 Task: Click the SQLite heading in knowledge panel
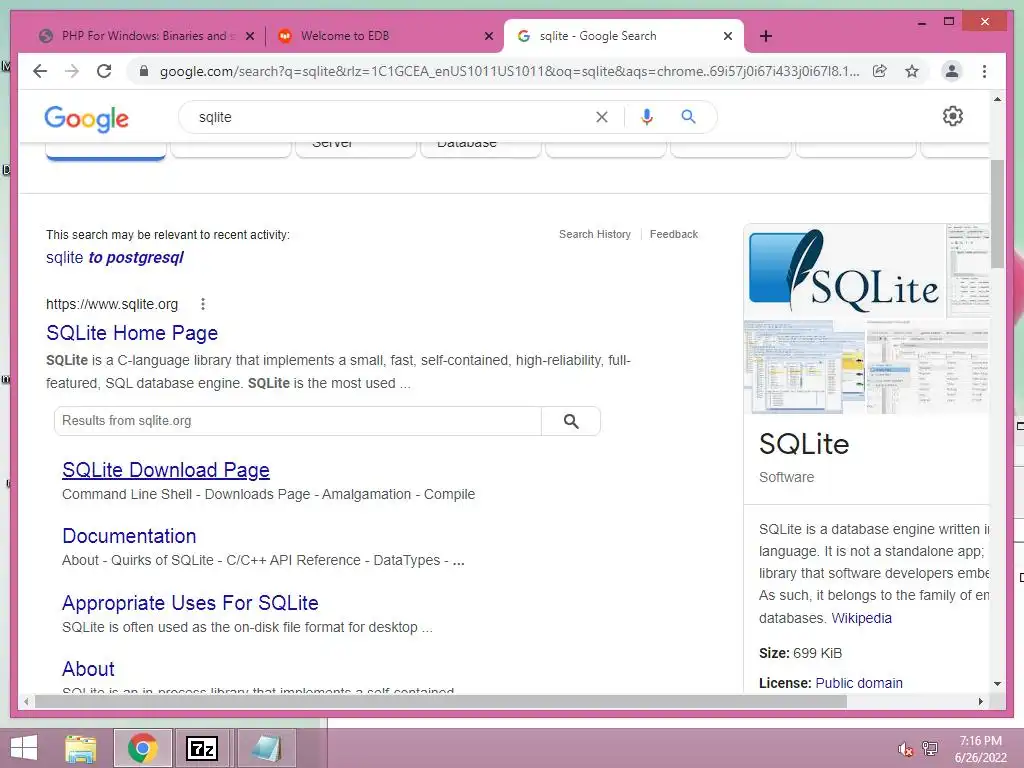click(x=804, y=445)
